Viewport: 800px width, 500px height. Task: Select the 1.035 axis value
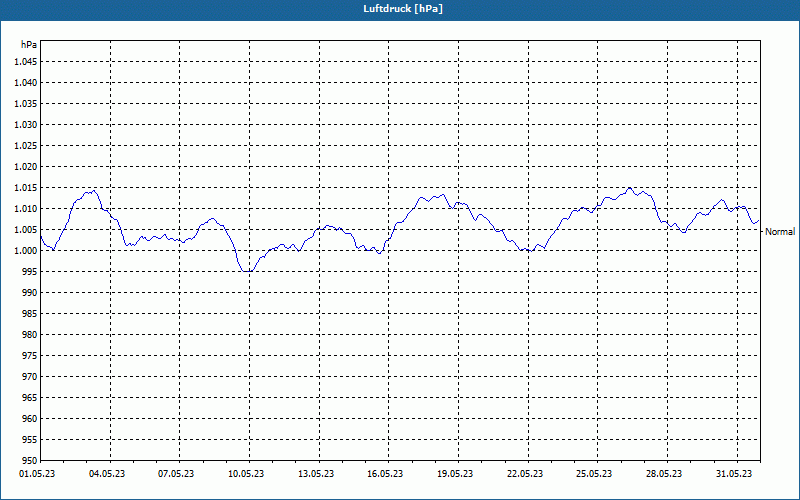pyautogui.click(x=25, y=104)
